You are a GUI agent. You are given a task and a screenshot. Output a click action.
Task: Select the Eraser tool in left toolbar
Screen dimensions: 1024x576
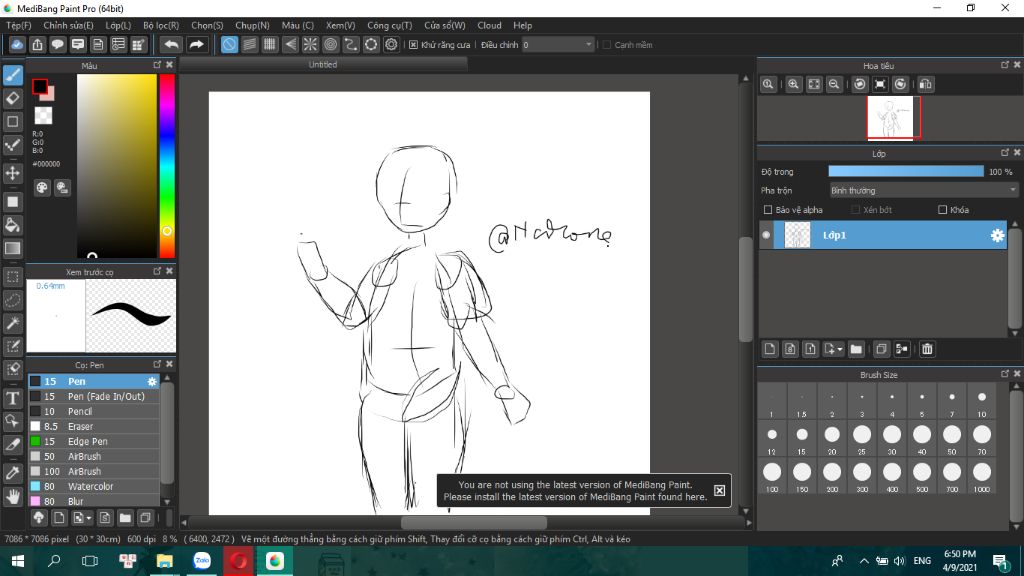point(13,98)
